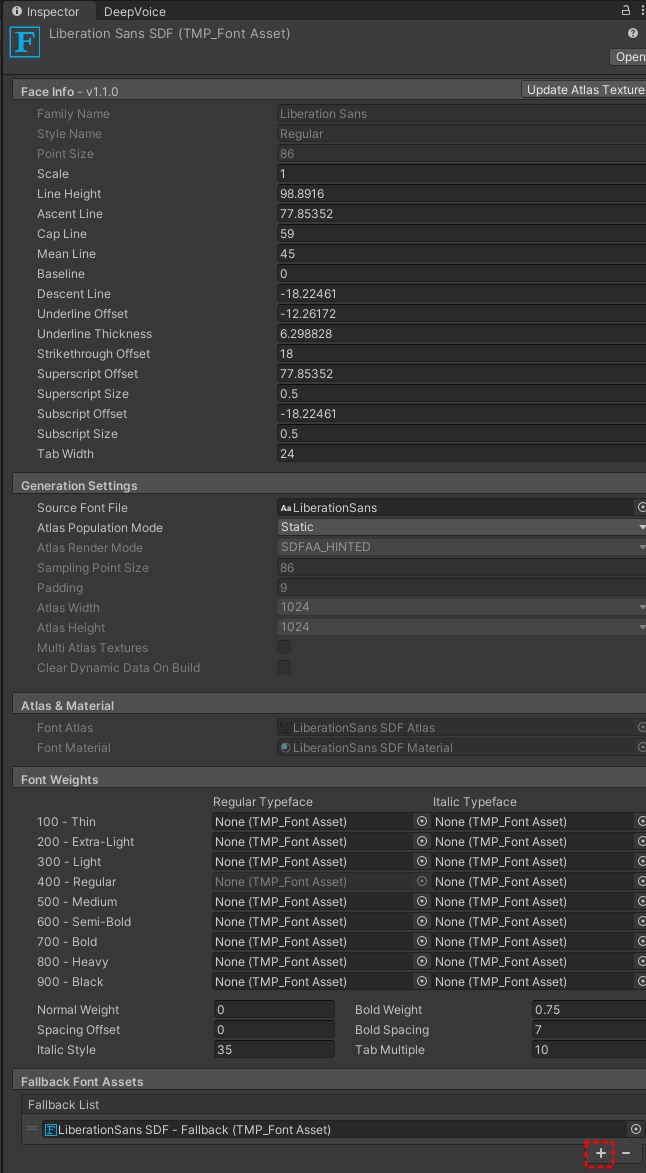Click the LiberationSans source font field

coord(455,507)
